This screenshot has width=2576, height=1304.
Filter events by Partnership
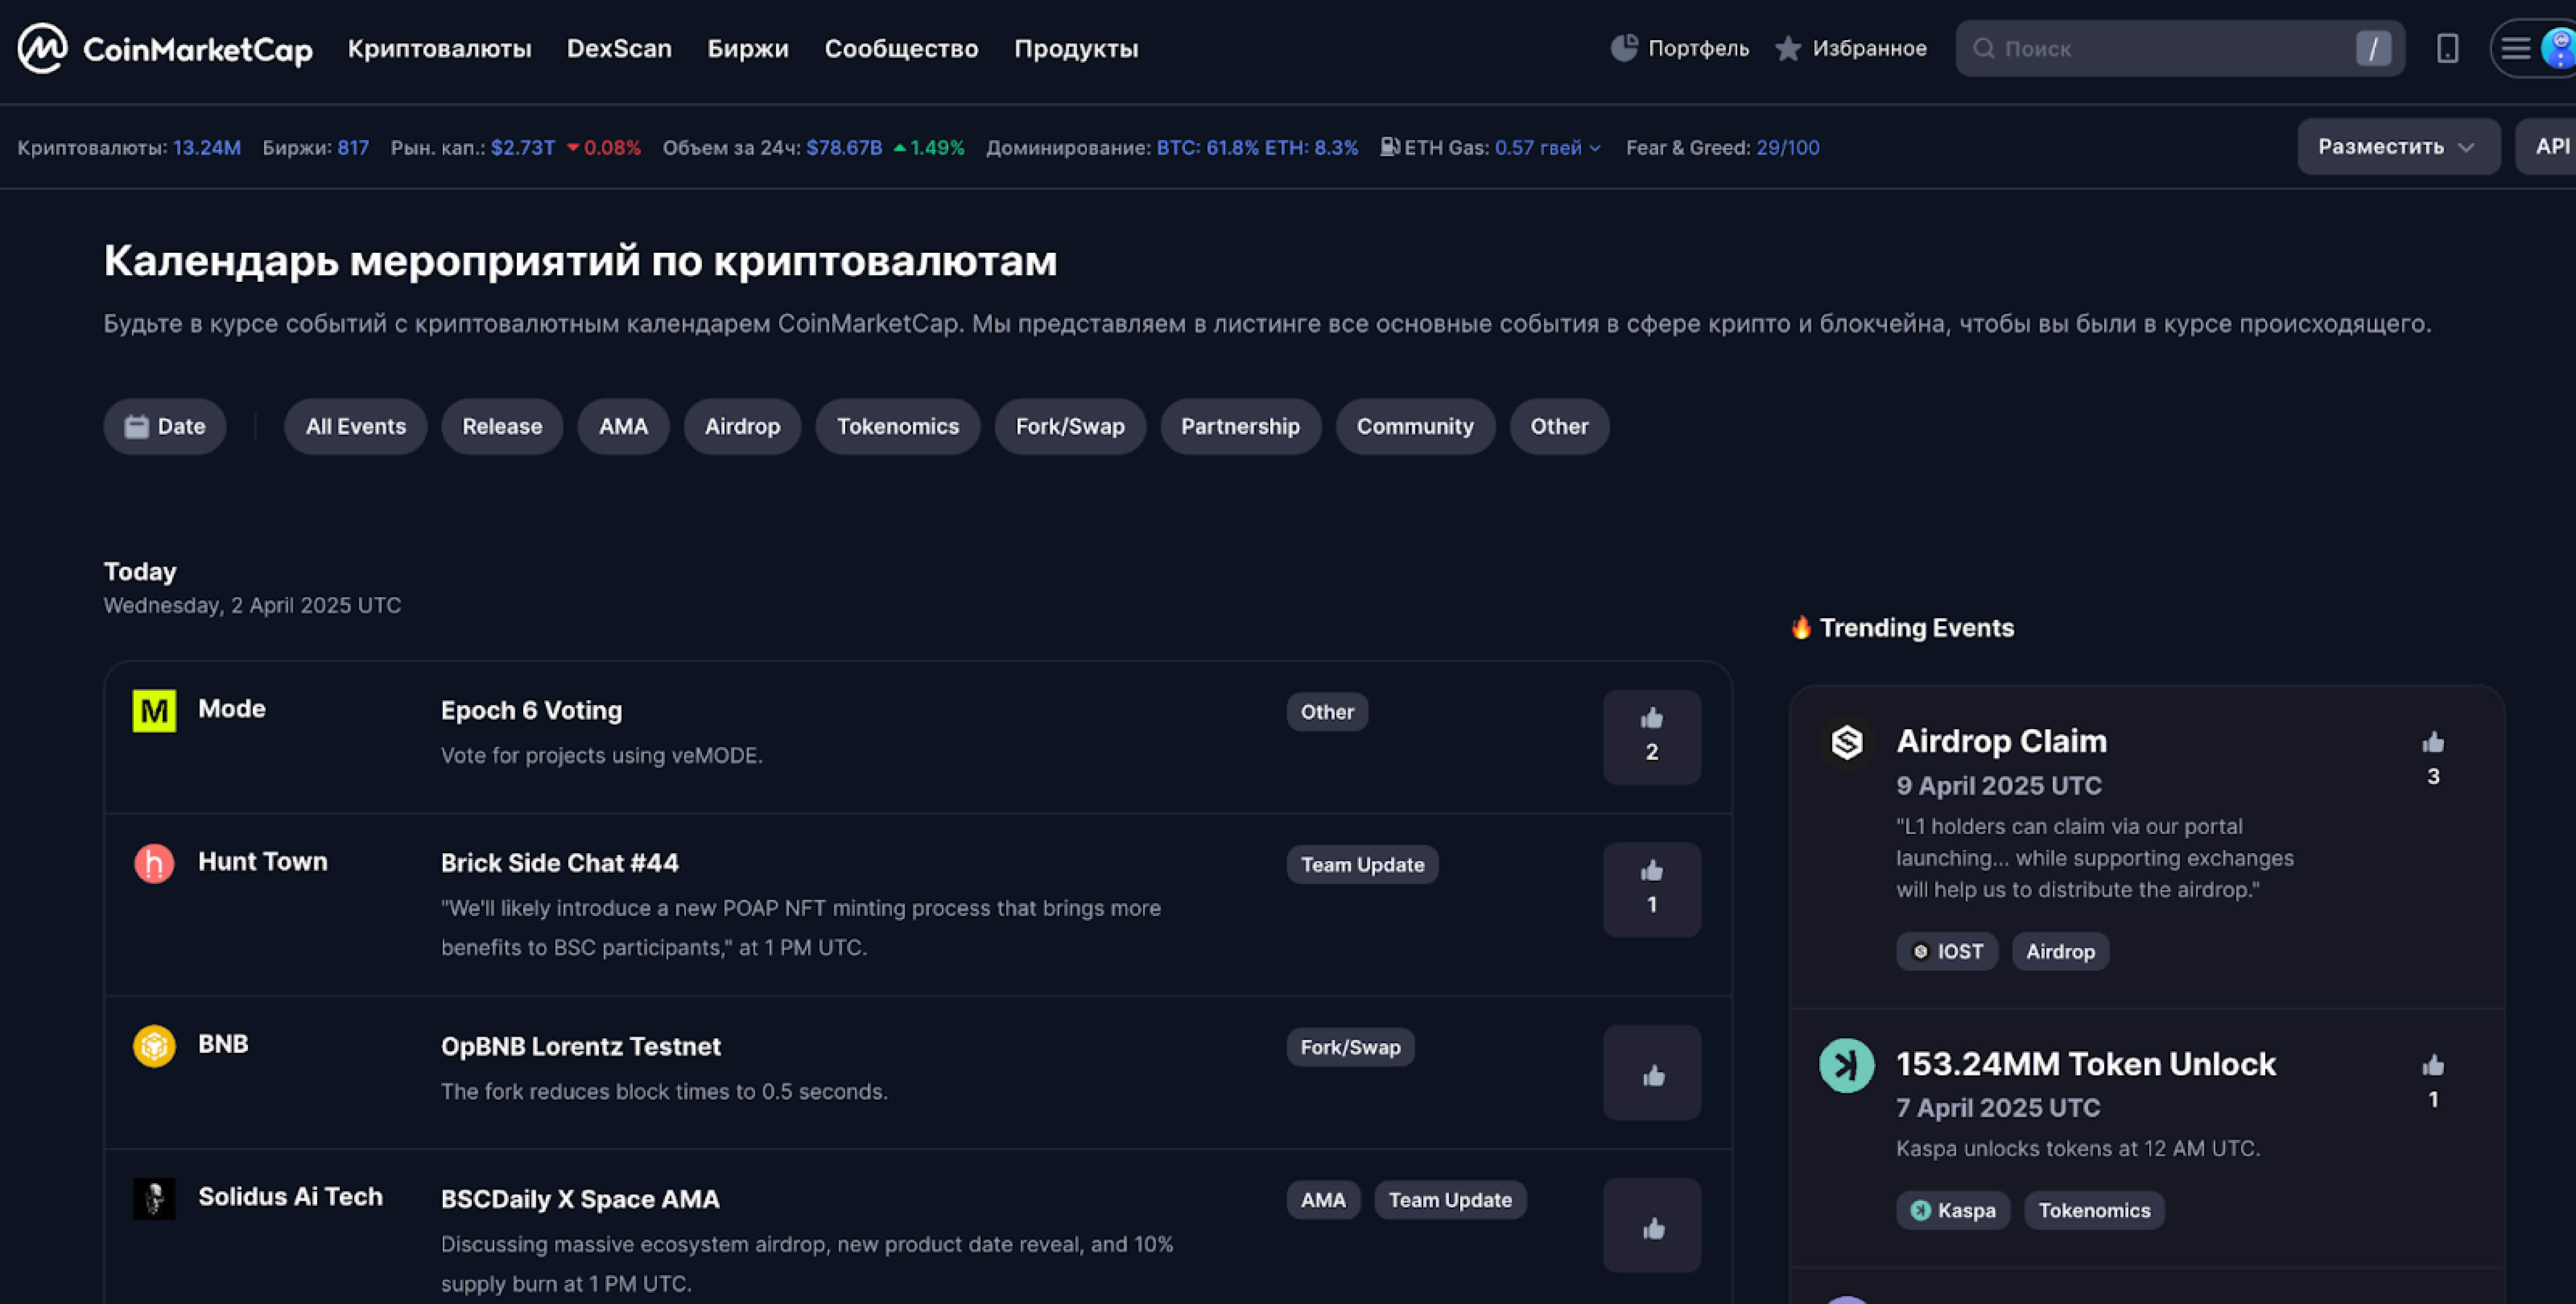[1240, 427]
